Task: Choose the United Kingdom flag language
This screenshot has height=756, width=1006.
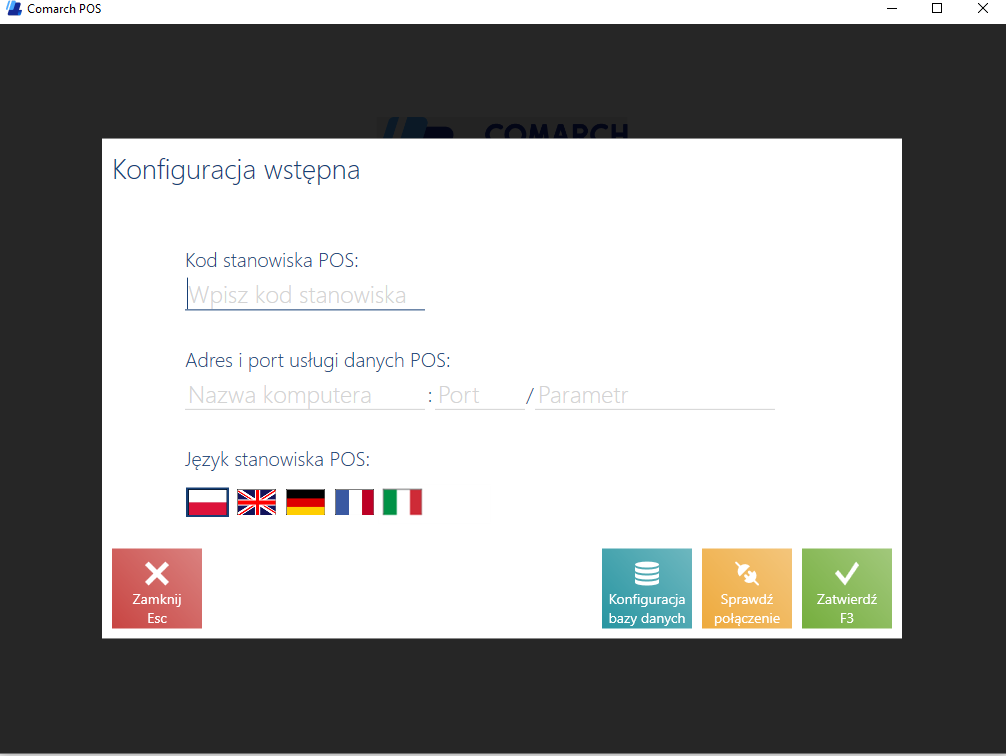Action: [x=257, y=502]
